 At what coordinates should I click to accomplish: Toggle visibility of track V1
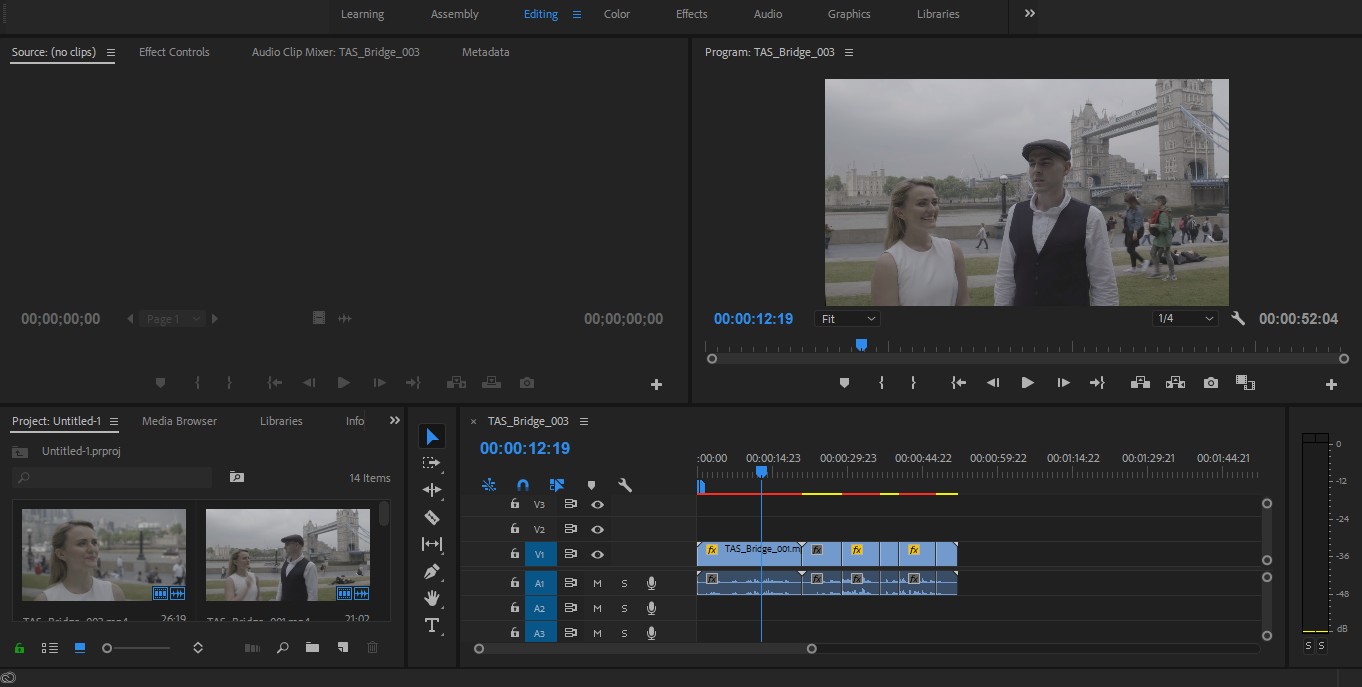point(597,554)
